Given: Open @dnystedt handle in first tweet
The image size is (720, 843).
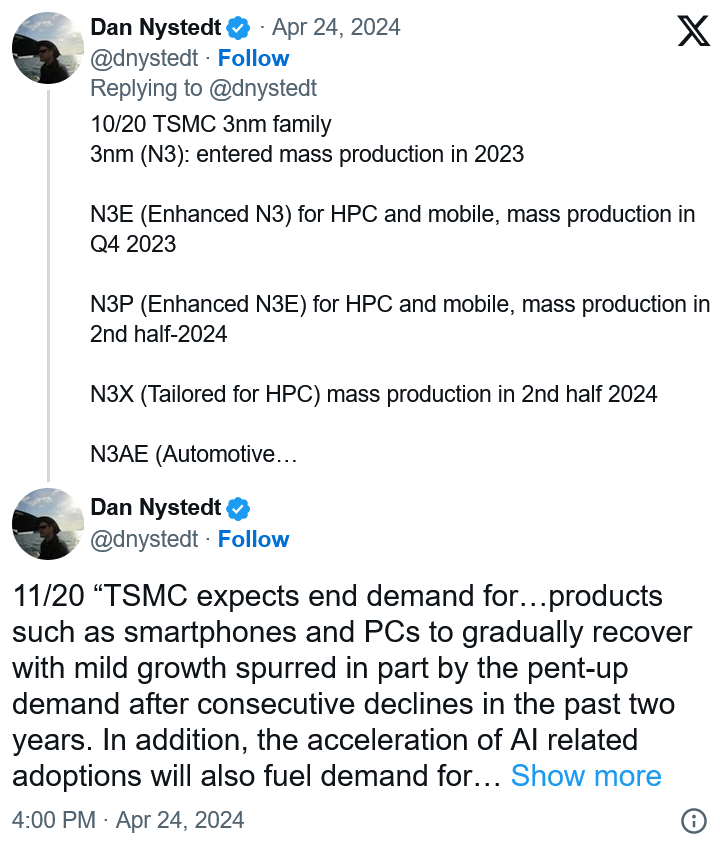Looking at the screenshot, I should pyautogui.click(x=144, y=58).
